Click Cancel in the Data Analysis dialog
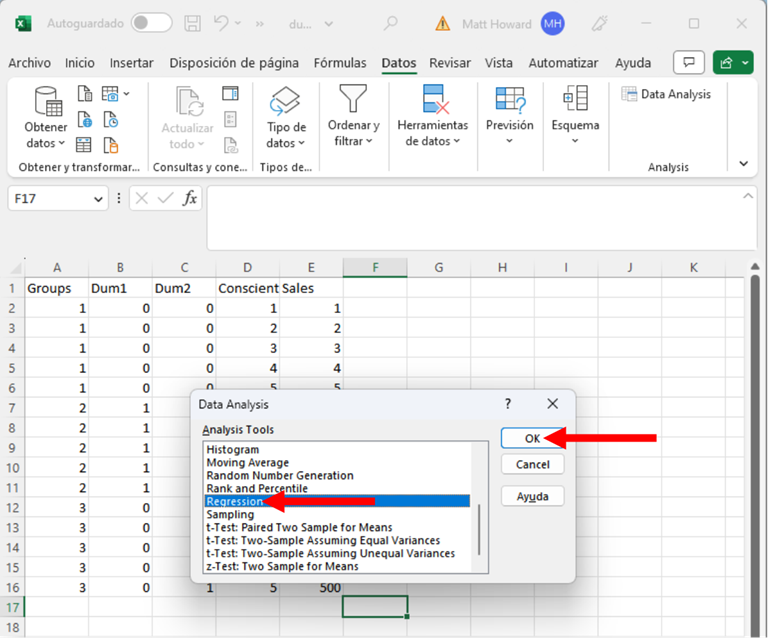This screenshot has height=638, width=768. point(532,465)
